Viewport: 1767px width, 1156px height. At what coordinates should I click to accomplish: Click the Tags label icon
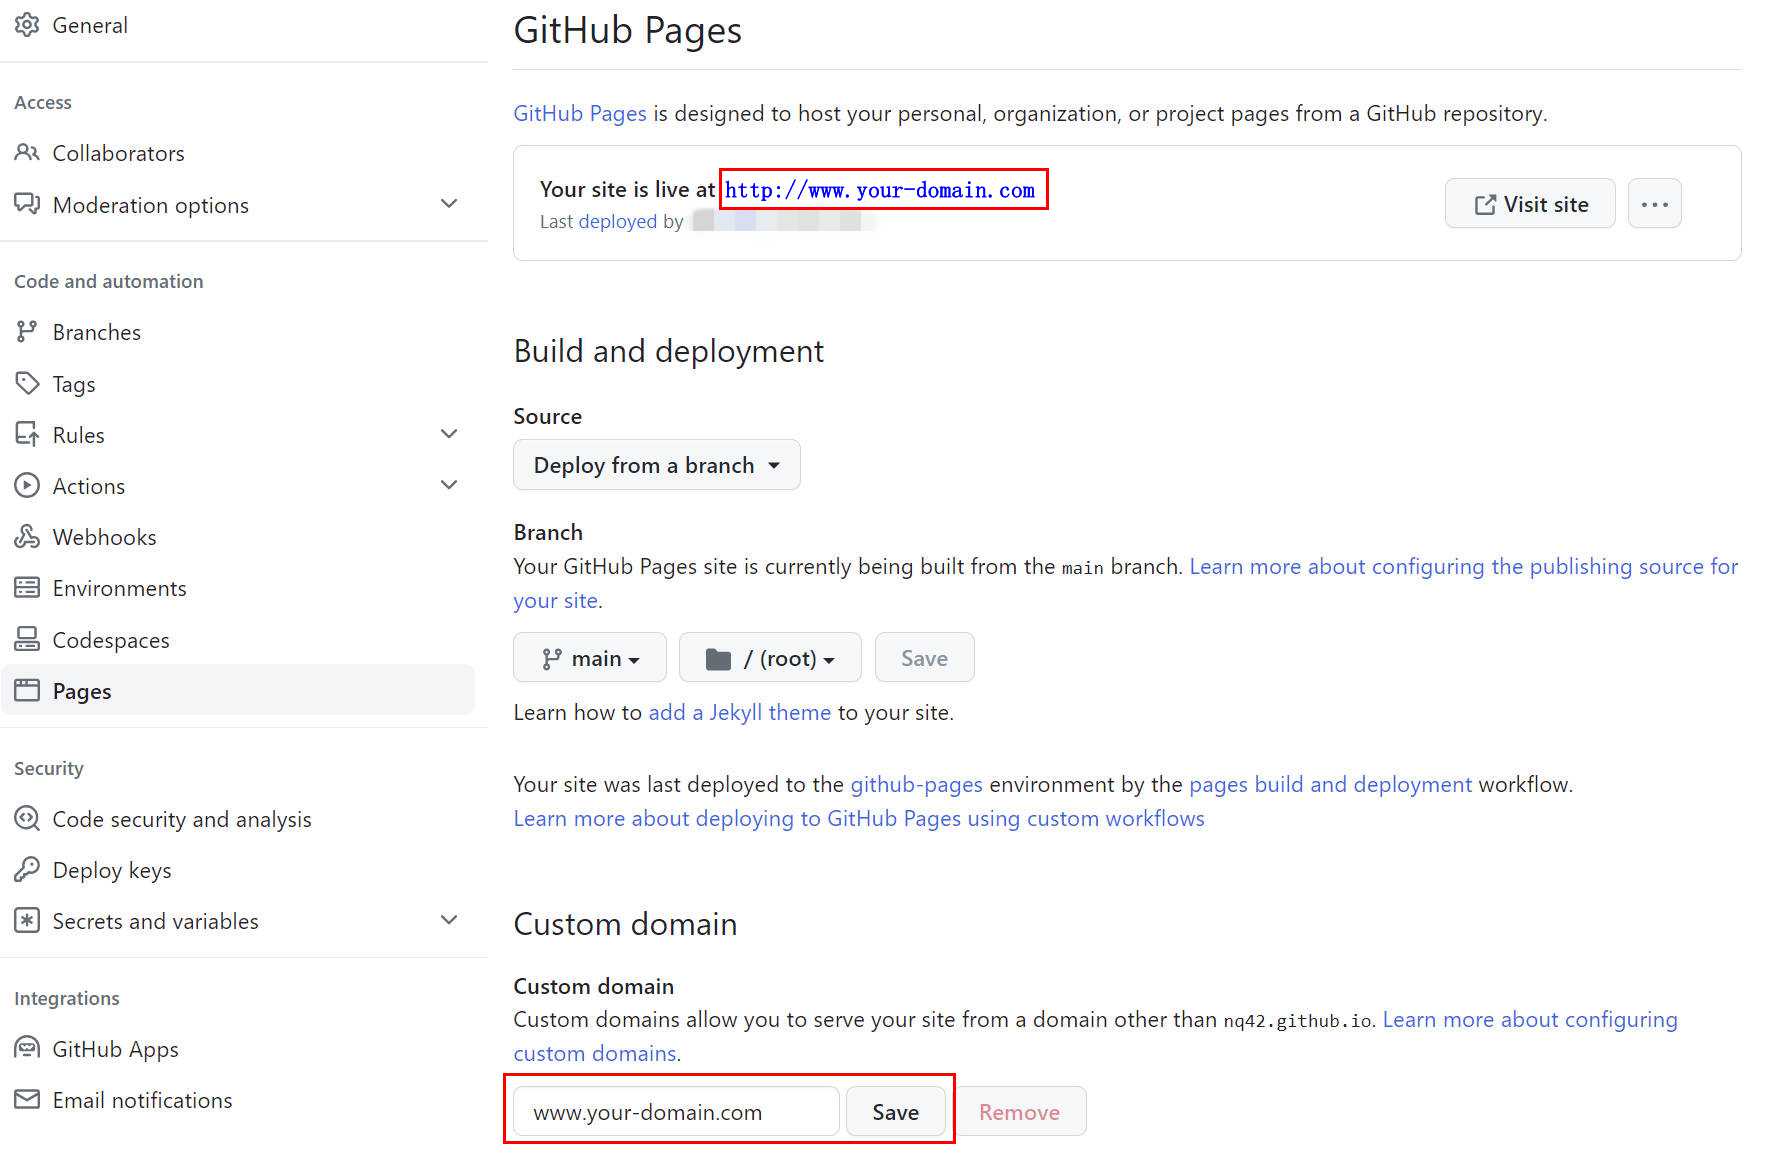27,383
